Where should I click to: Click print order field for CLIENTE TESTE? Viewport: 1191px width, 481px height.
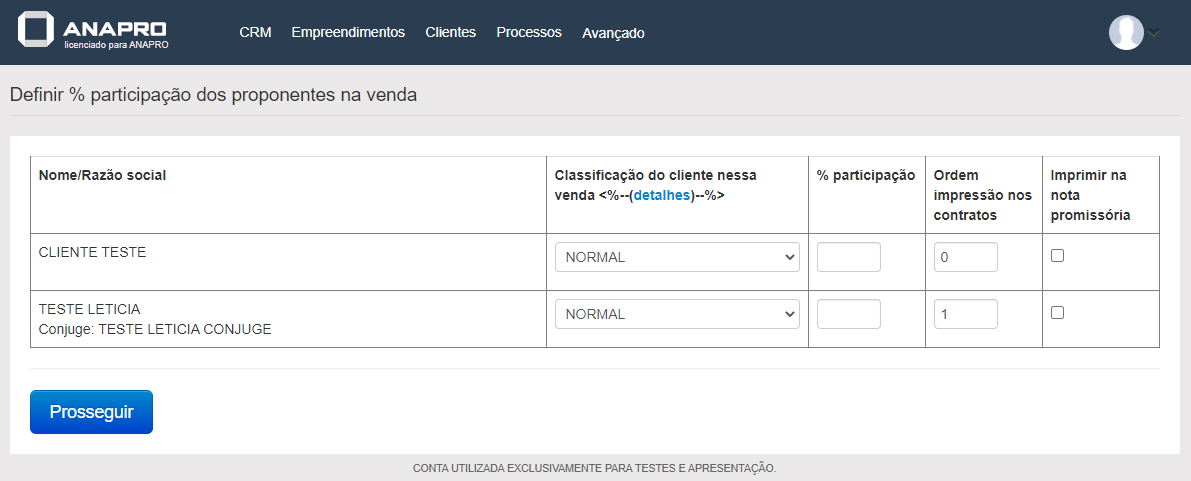(x=965, y=257)
